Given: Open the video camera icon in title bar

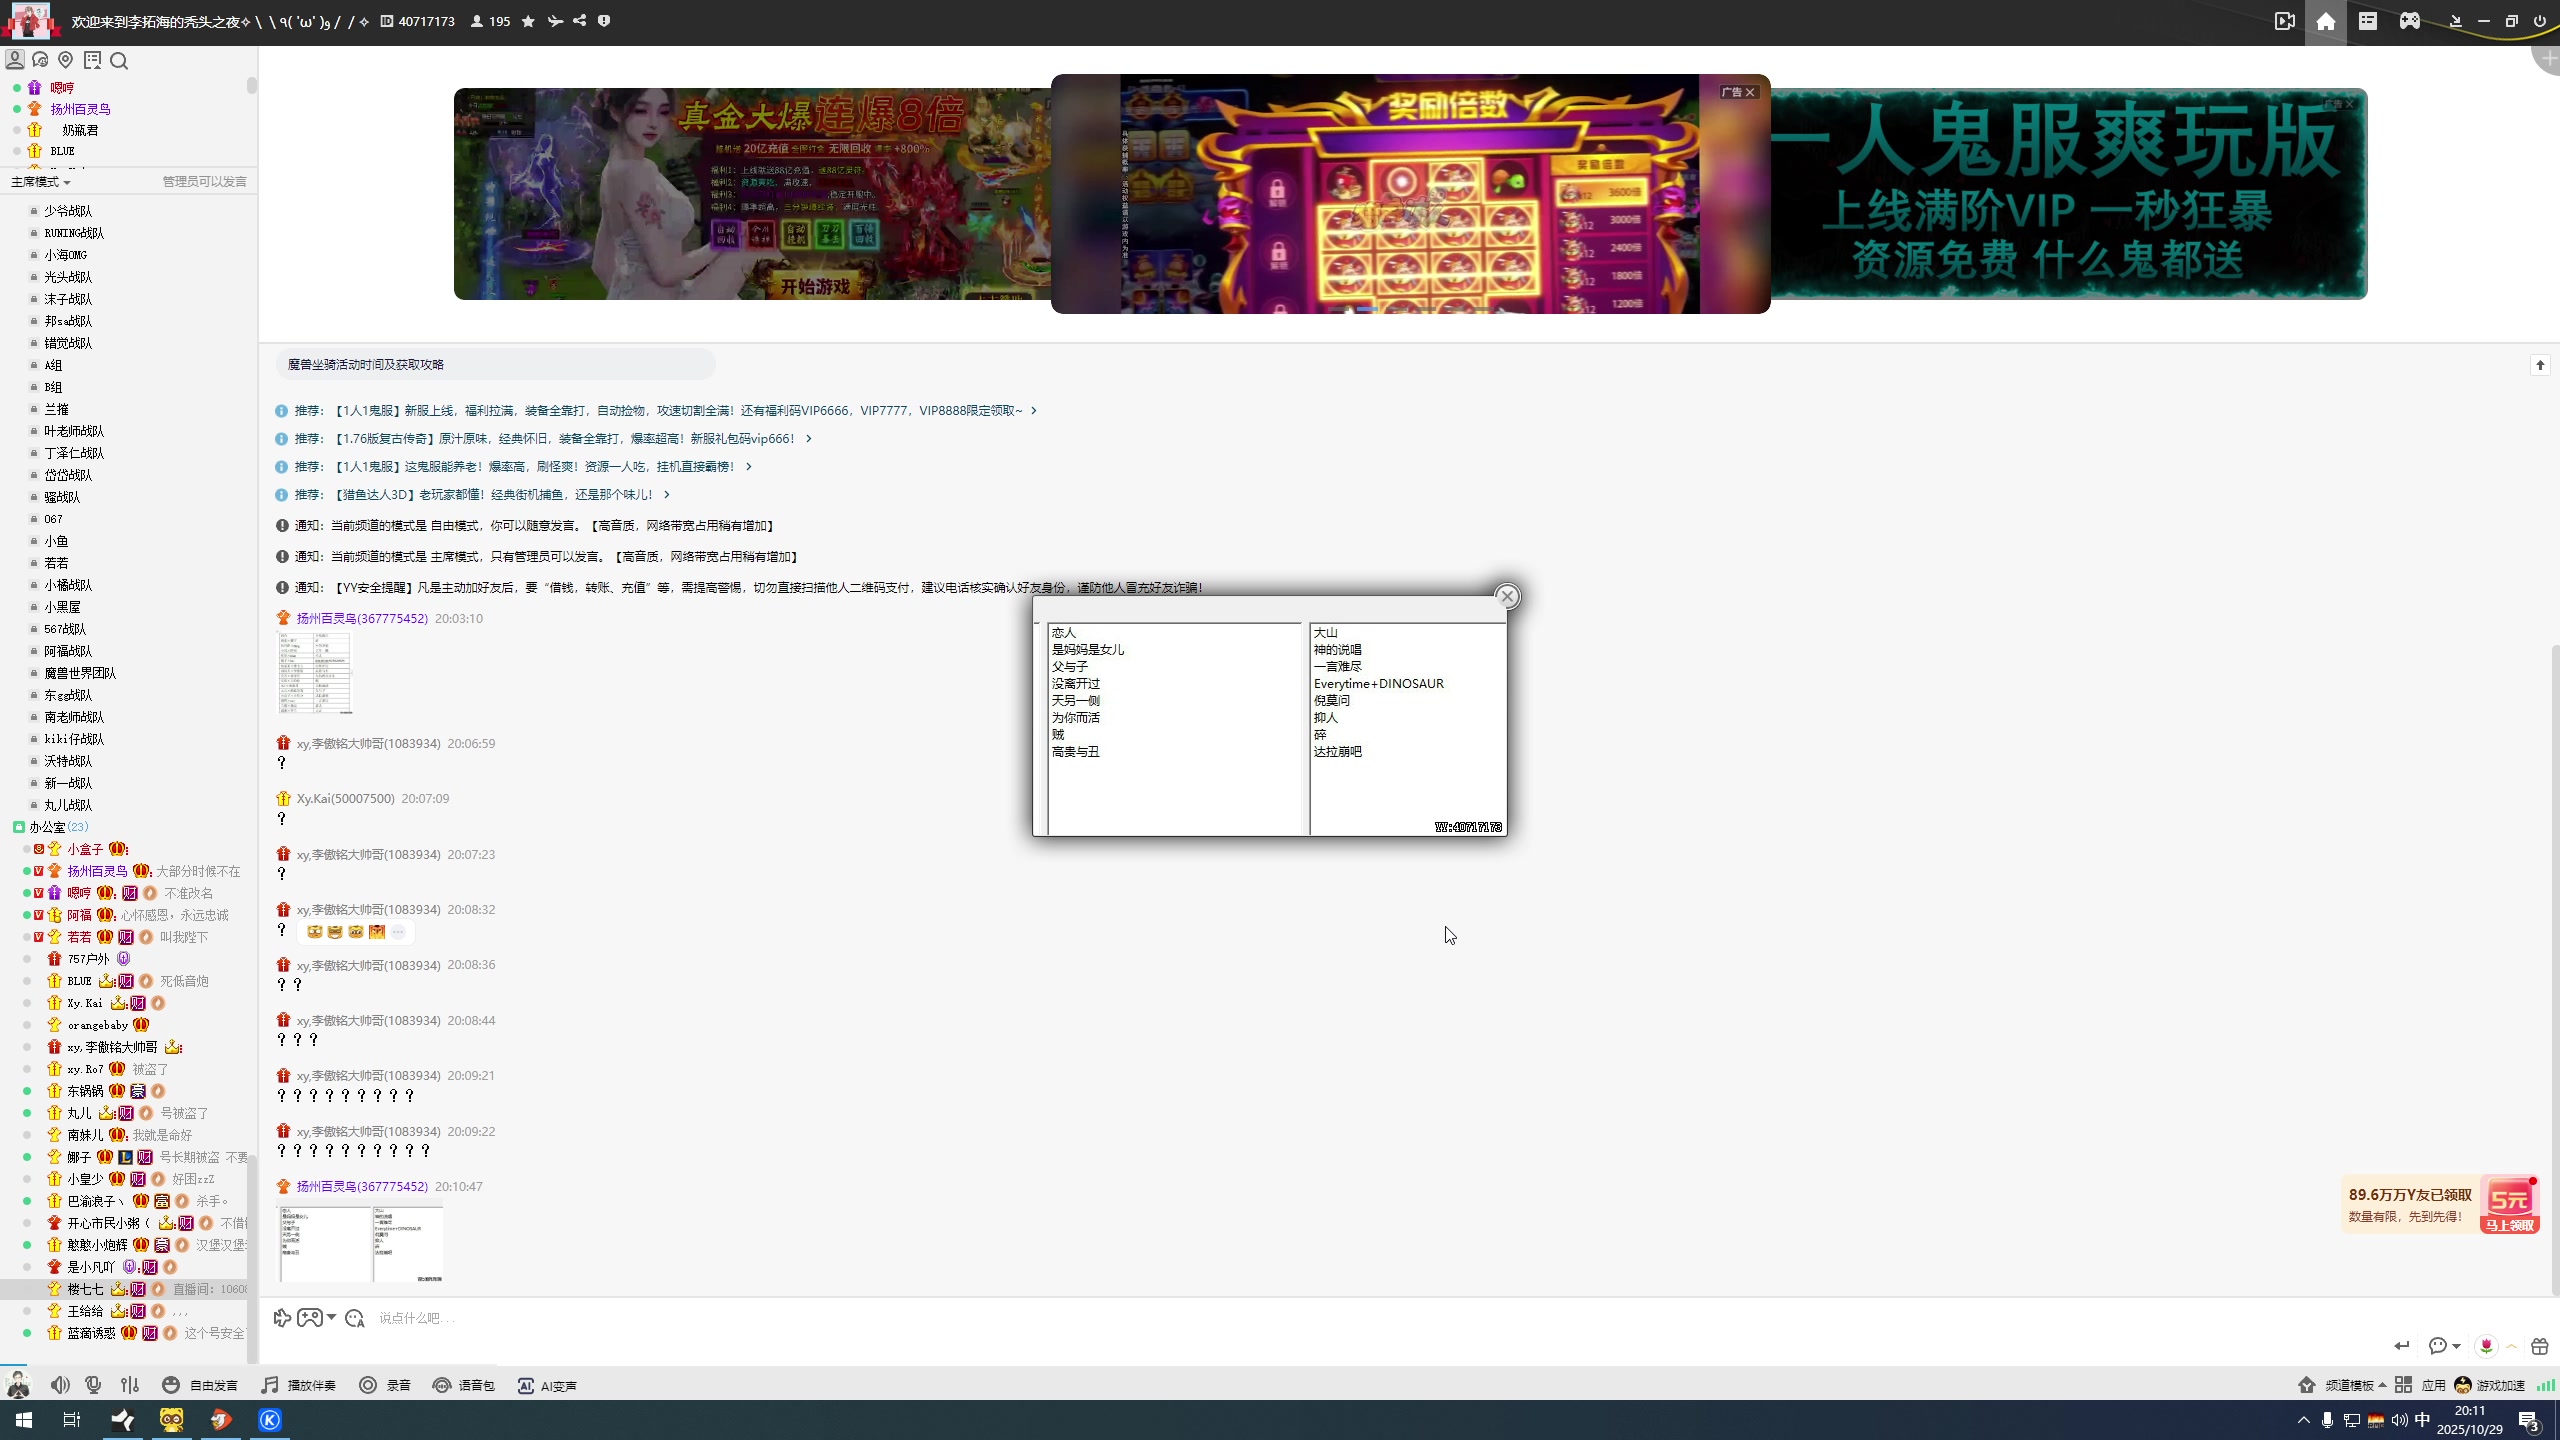Looking at the screenshot, I should (2284, 21).
